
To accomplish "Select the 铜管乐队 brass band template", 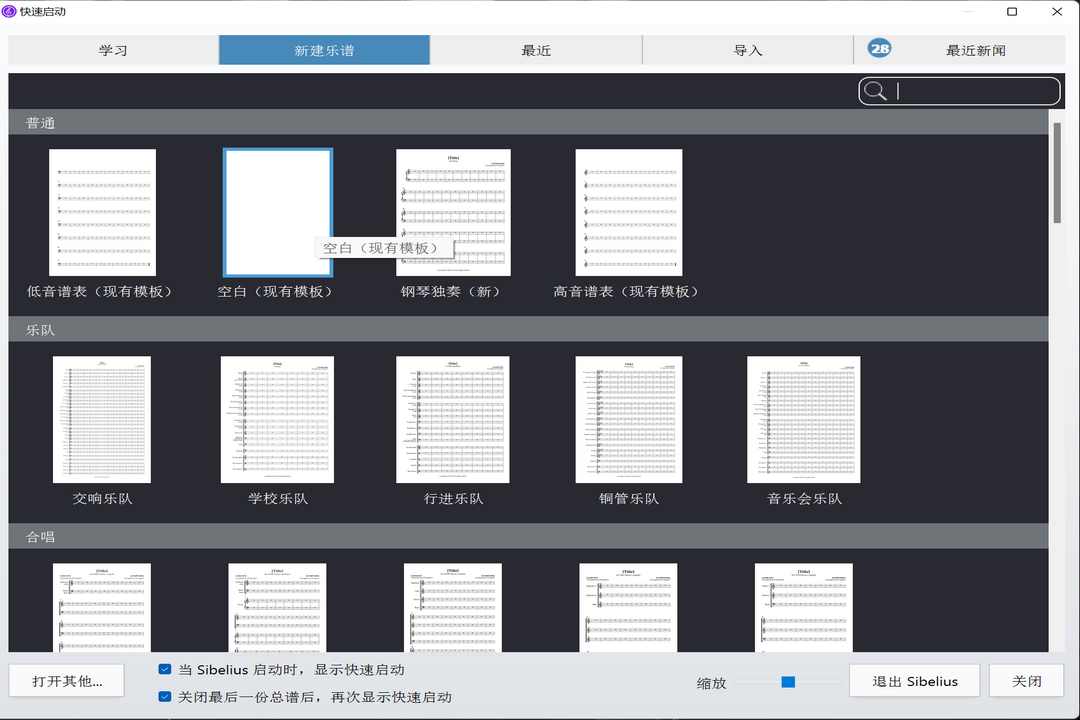I will 628,419.
